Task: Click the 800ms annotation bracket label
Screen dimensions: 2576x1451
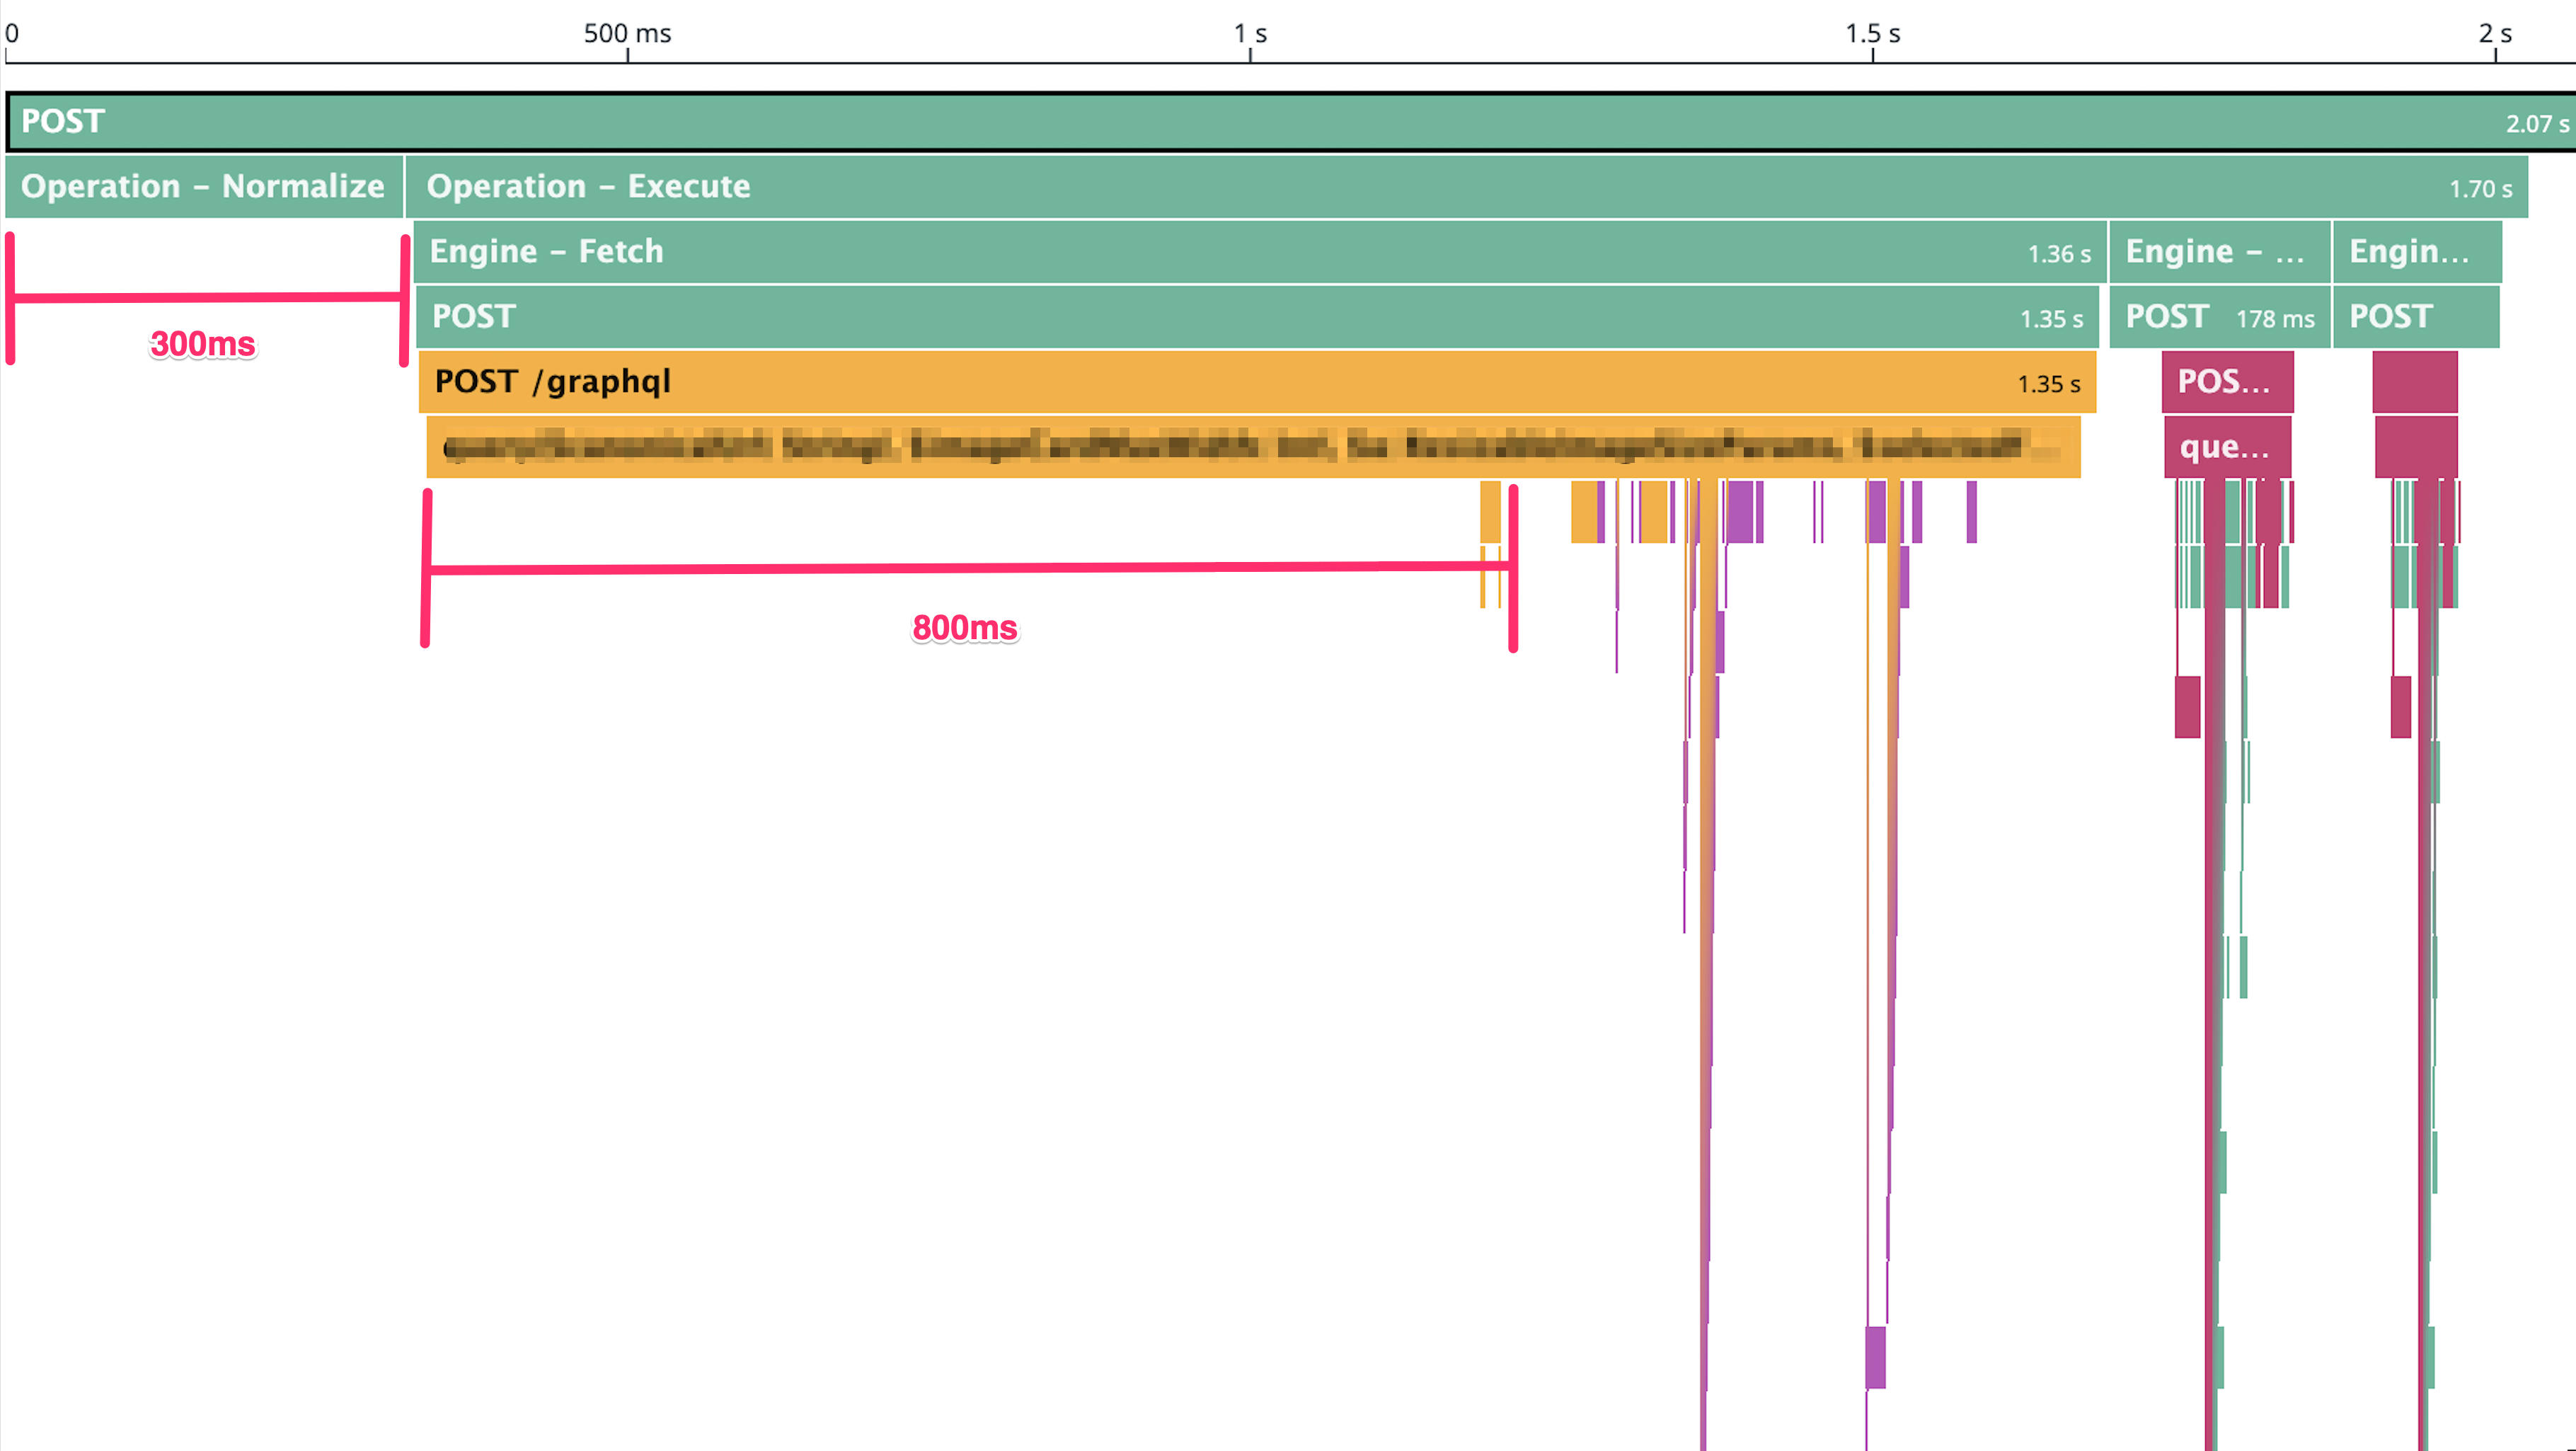Action: (x=966, y=629)
